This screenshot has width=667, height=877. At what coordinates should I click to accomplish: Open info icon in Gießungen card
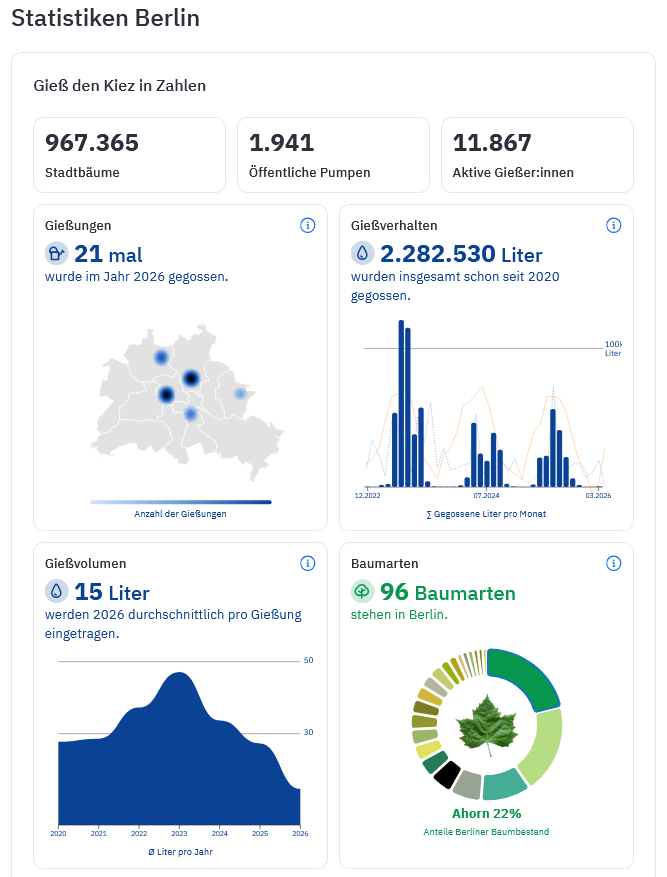[x=308, y=226]
